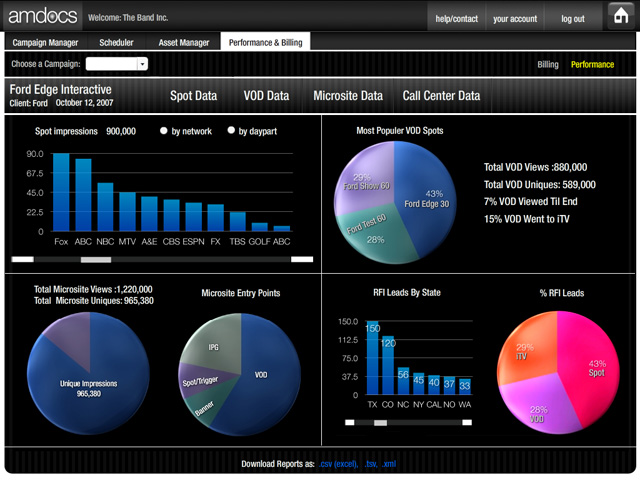Select the Performance & Billing tab
The width and height of the screenshot is (640, 480).
click(265, 42)
